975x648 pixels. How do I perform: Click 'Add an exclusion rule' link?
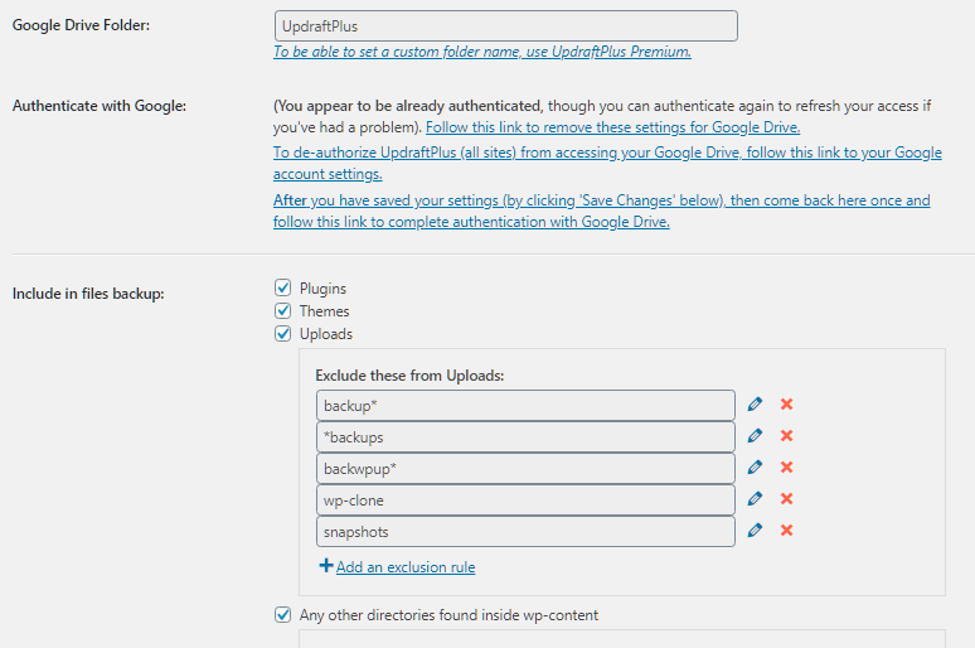405,567
